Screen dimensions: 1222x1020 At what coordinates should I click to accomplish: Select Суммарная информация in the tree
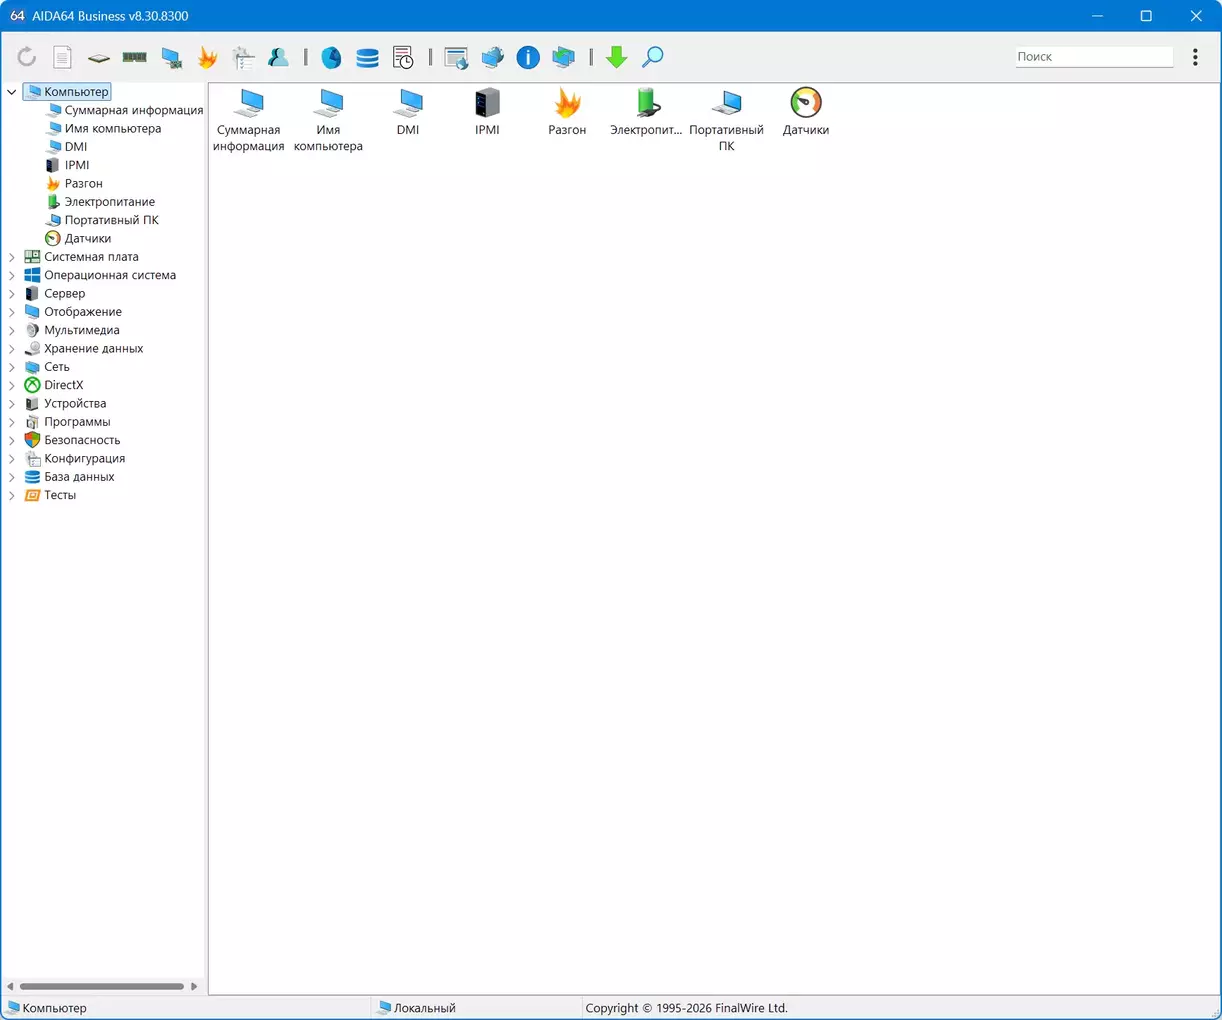pyautogui.click(x=133, y=110)
